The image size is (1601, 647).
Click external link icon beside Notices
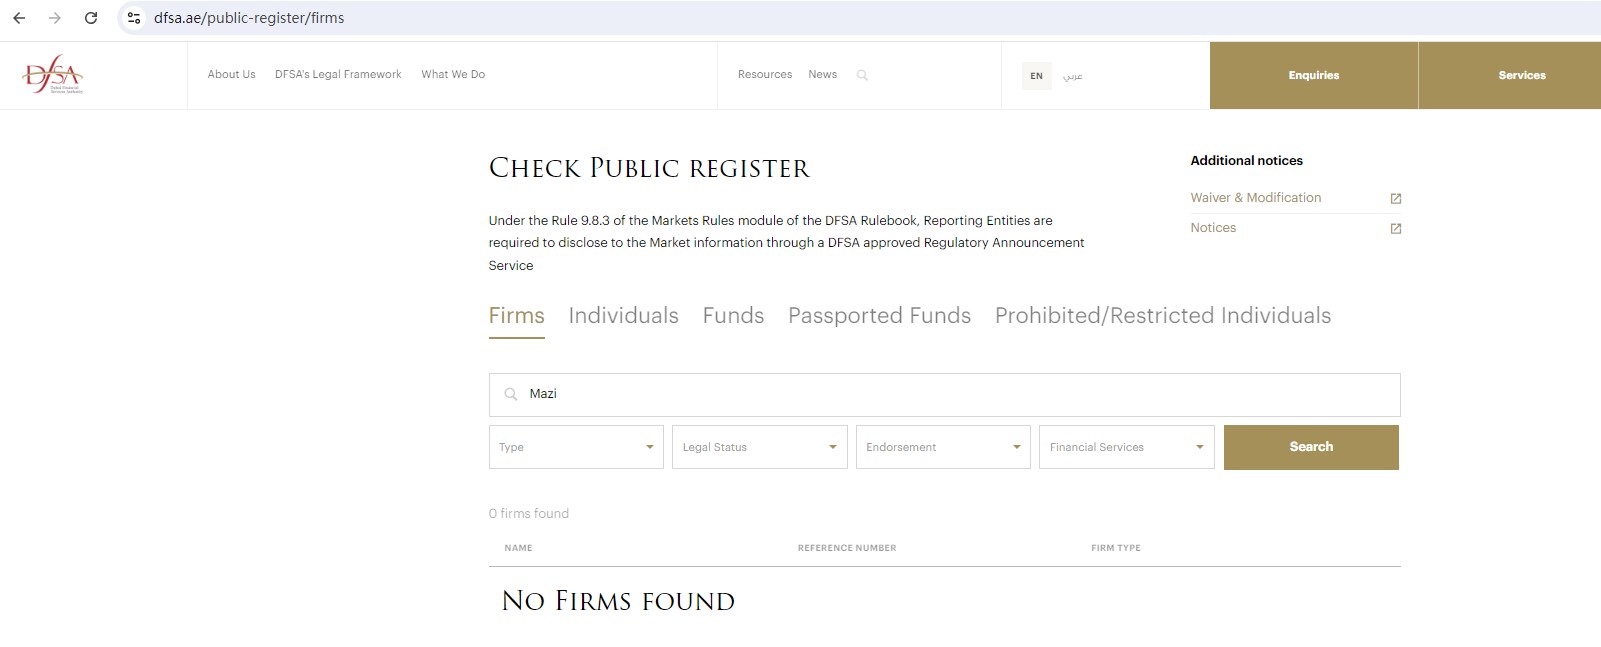coord(1395,229)
